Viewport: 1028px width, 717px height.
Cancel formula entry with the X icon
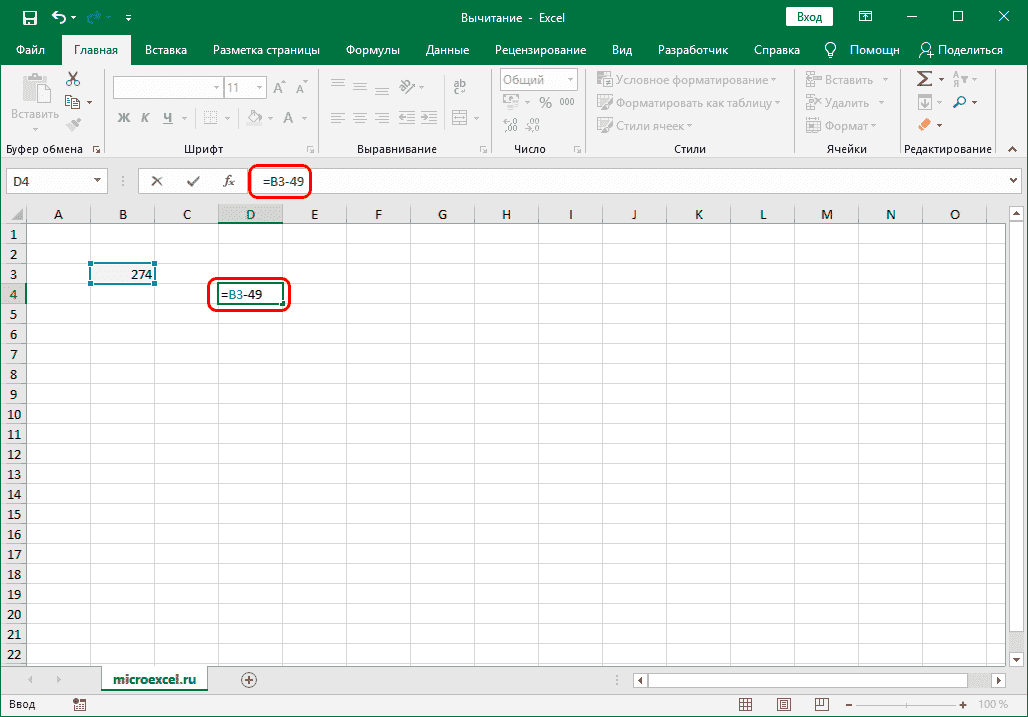click(x=157, y=181)
